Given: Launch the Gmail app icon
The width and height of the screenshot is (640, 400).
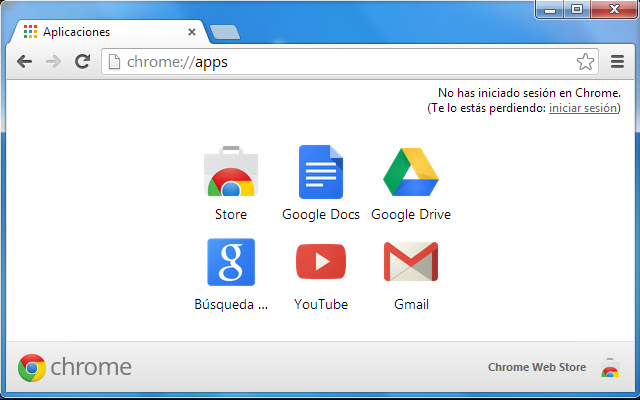Looking at the screenshot, I should click(411, 262).
